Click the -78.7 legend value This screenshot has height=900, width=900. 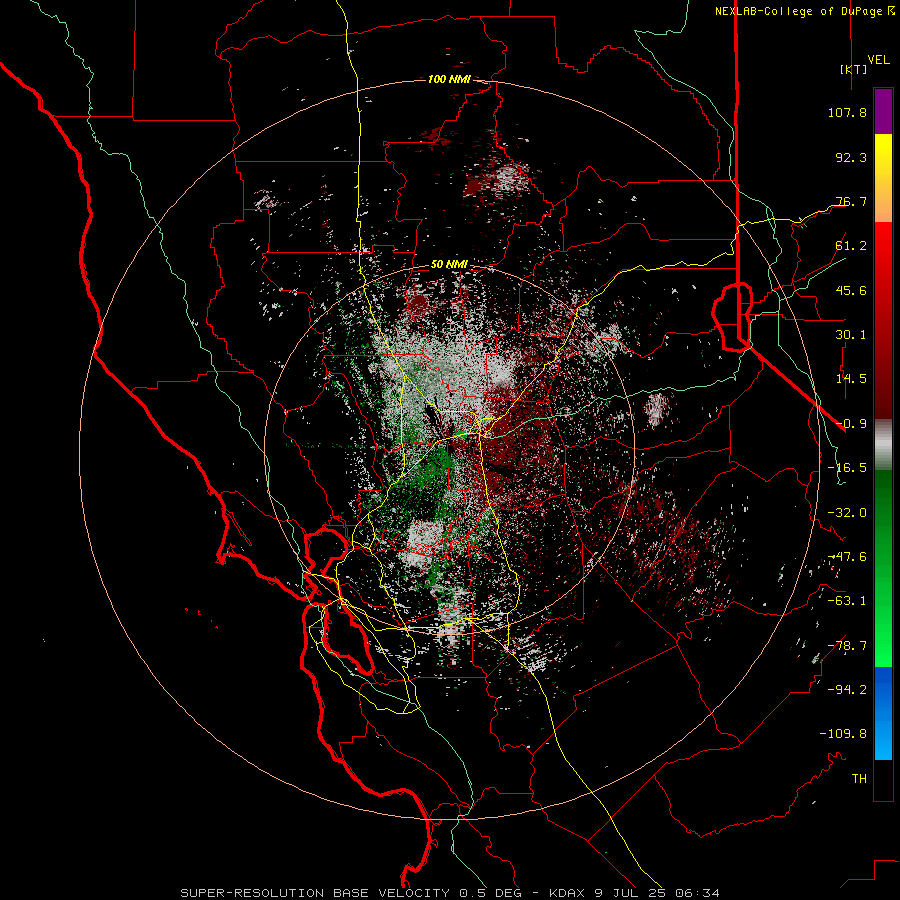(847, 646)
